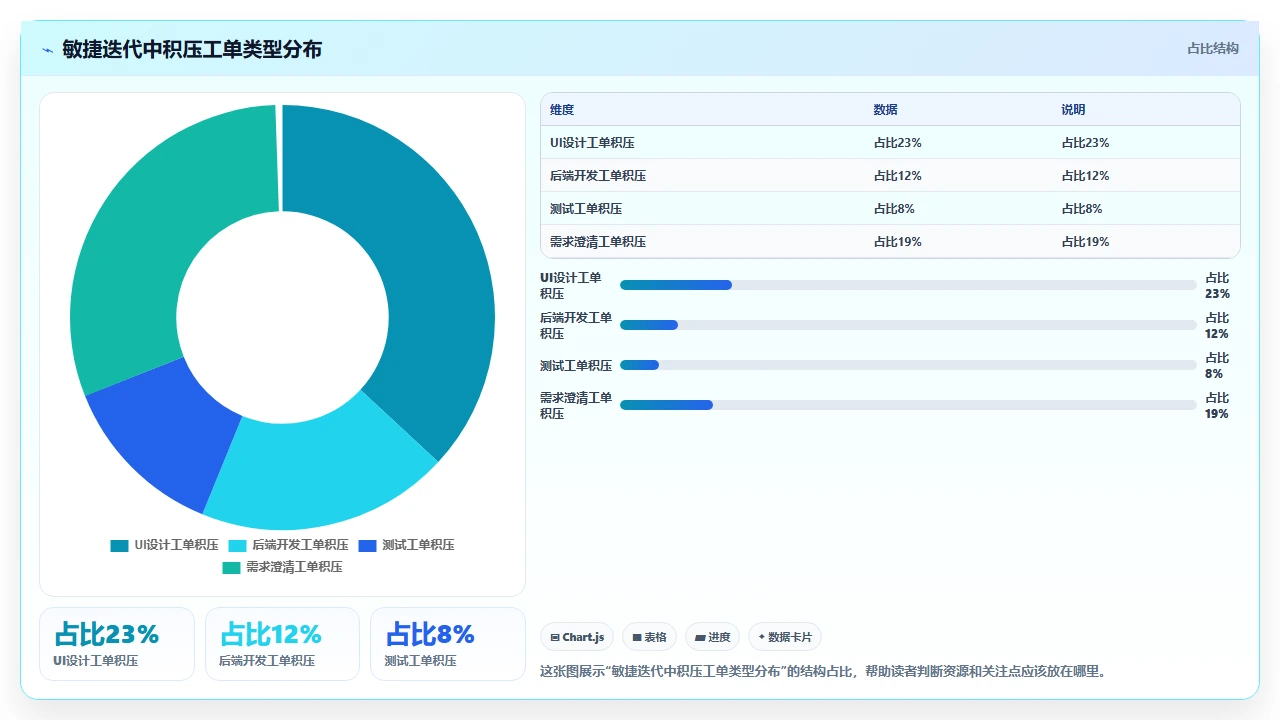Toggle 后端开发工单积压 legend color swatch
This screenshot has height=720, width=1280.
pos(237,545)
